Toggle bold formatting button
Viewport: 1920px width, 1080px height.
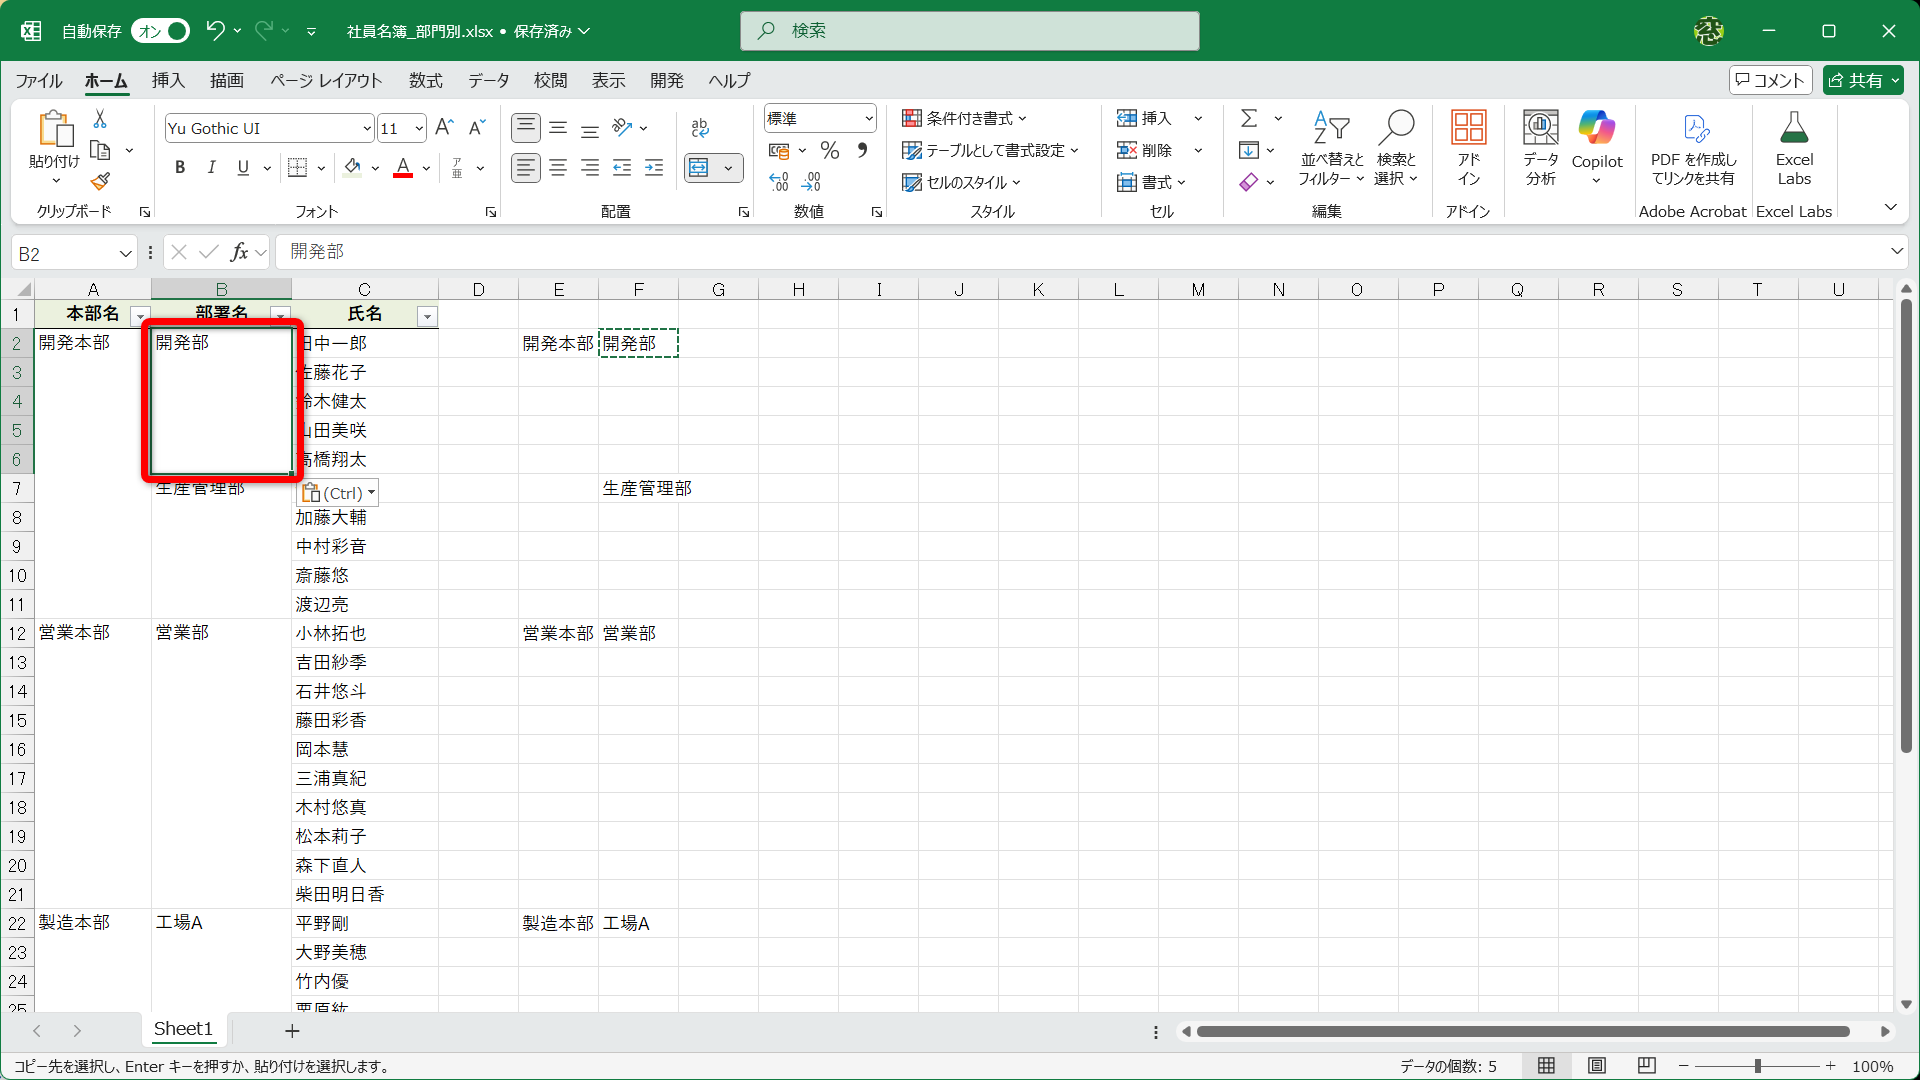[x=180, y=168]
